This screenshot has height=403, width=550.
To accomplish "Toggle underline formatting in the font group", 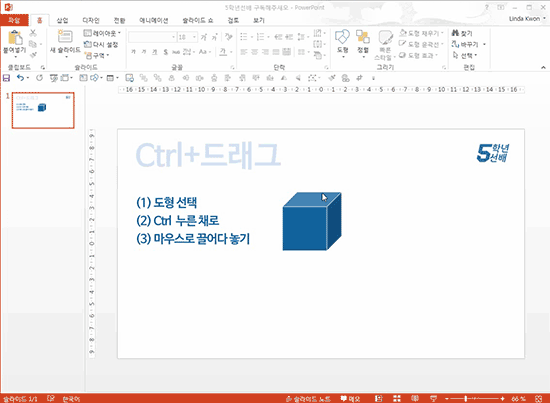I will [155, 52].
